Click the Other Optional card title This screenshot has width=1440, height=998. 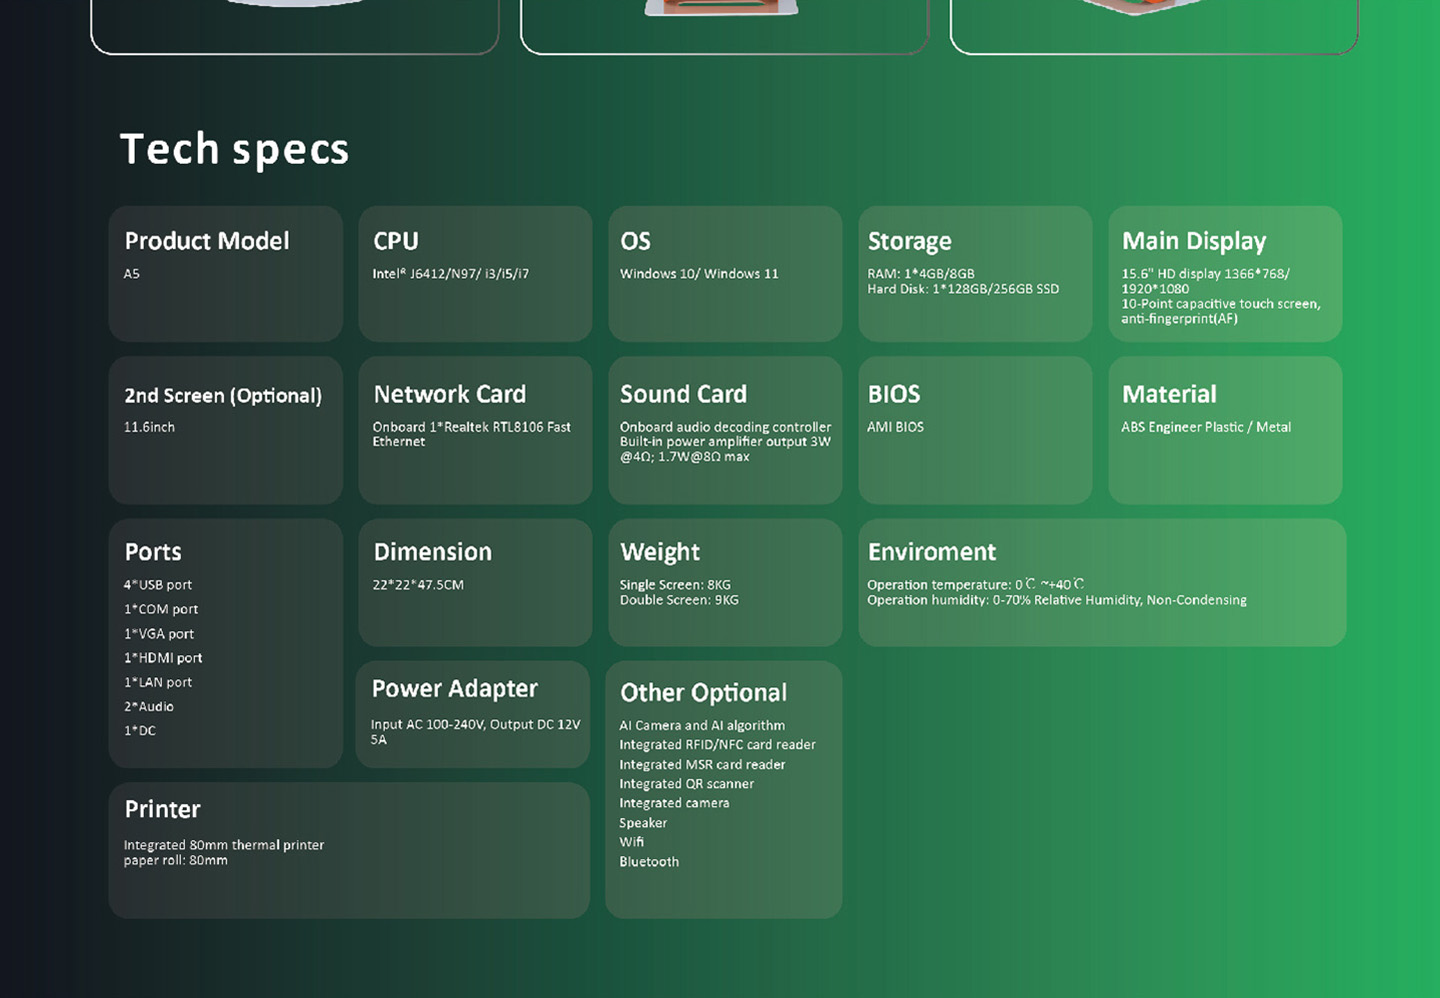703,693
